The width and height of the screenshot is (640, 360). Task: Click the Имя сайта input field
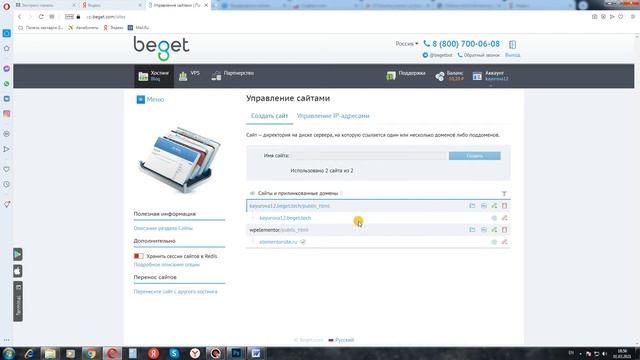tap(369, 156)
